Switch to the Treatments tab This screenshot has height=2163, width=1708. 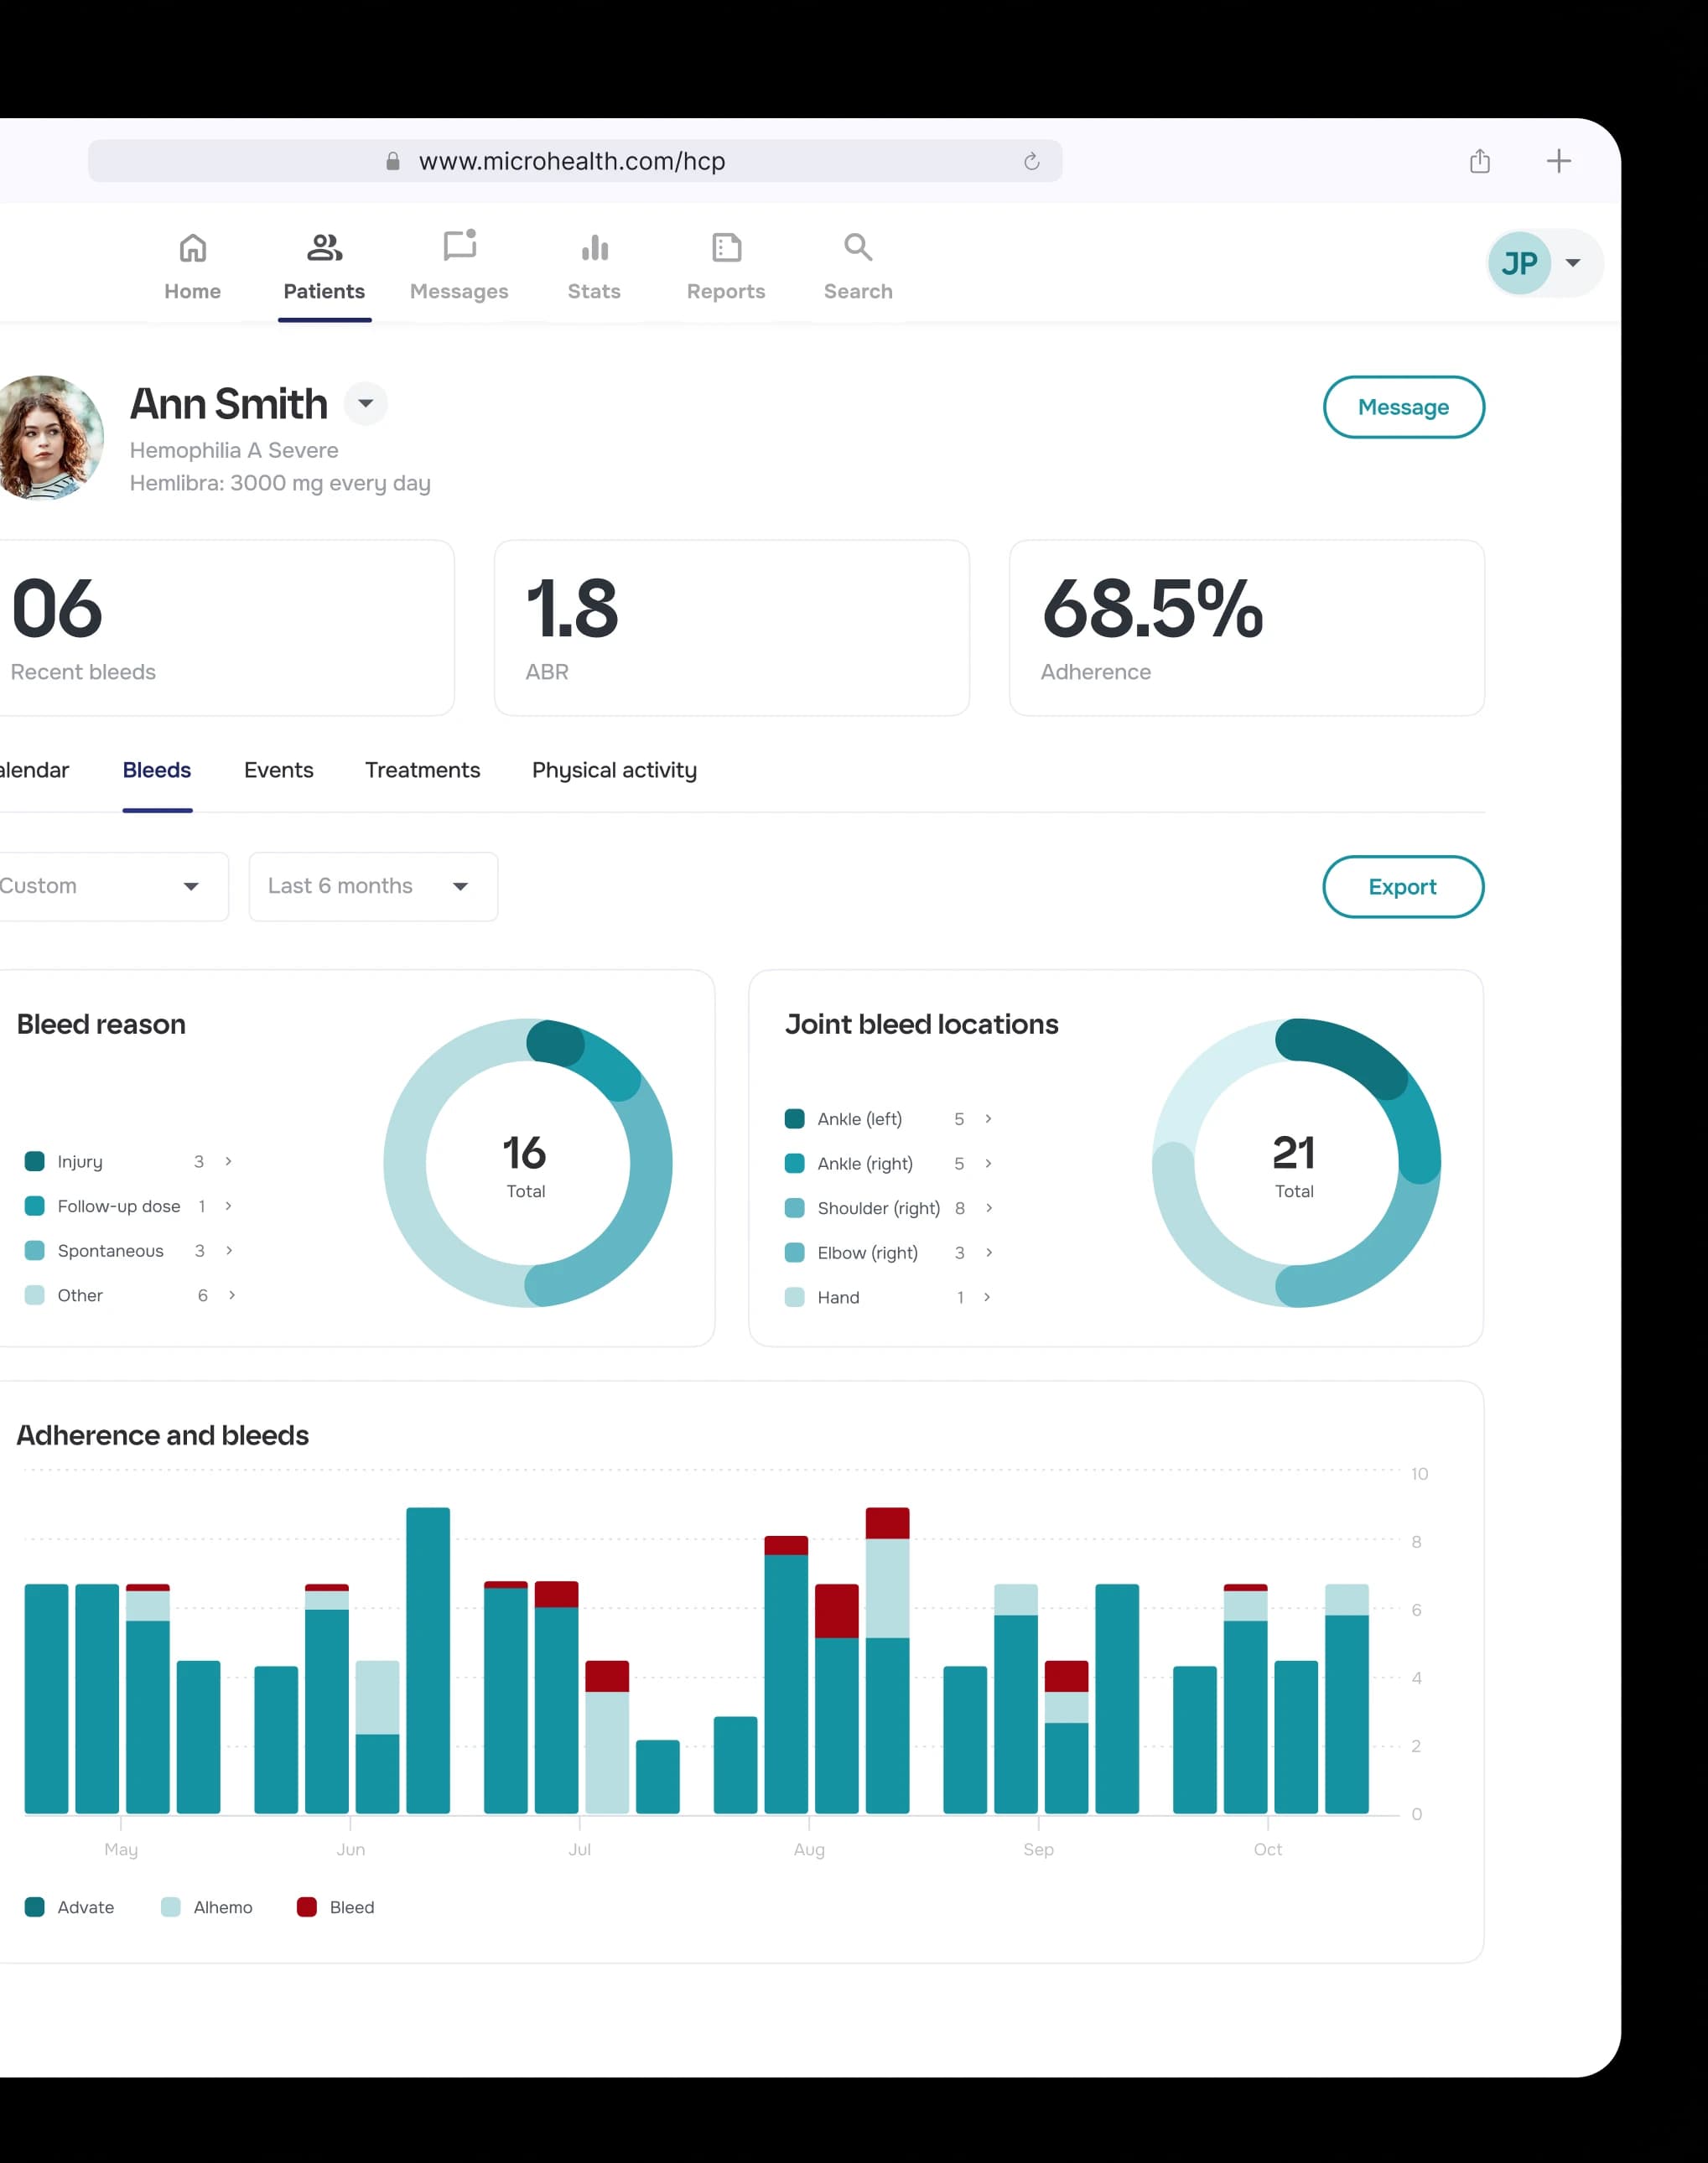click(422, 770)
